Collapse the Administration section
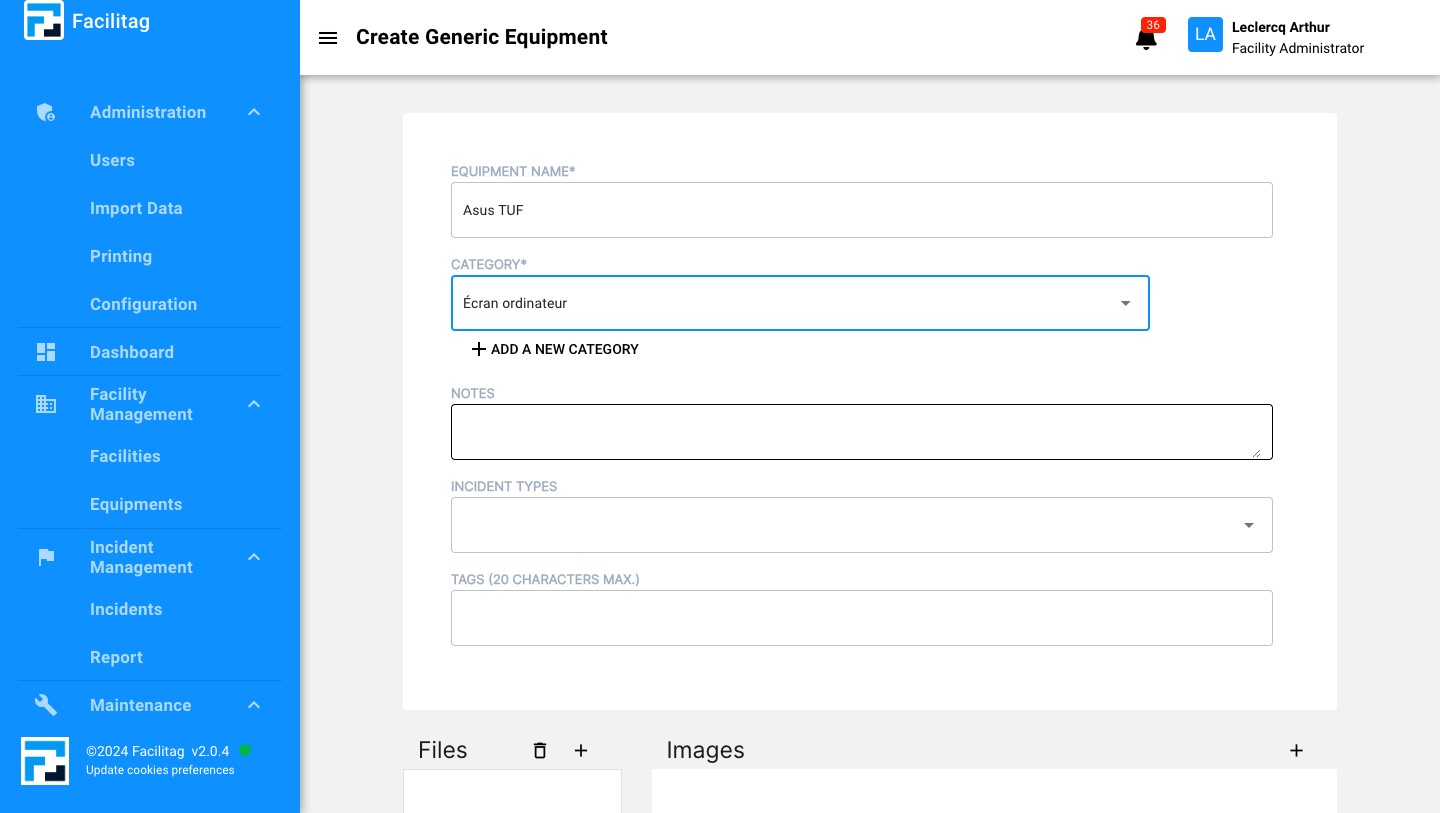1440x813 pixels. click(254, 113)
